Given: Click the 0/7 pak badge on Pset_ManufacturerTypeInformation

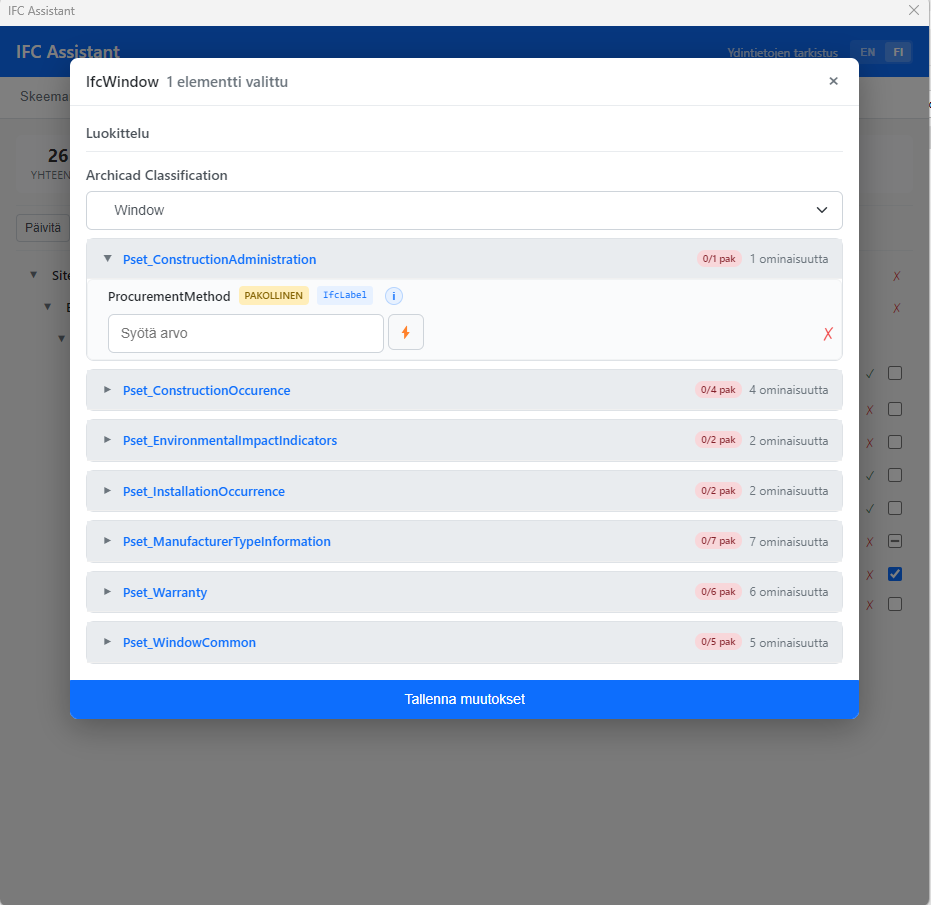Looking at the screenshot, I should (718, 541).
